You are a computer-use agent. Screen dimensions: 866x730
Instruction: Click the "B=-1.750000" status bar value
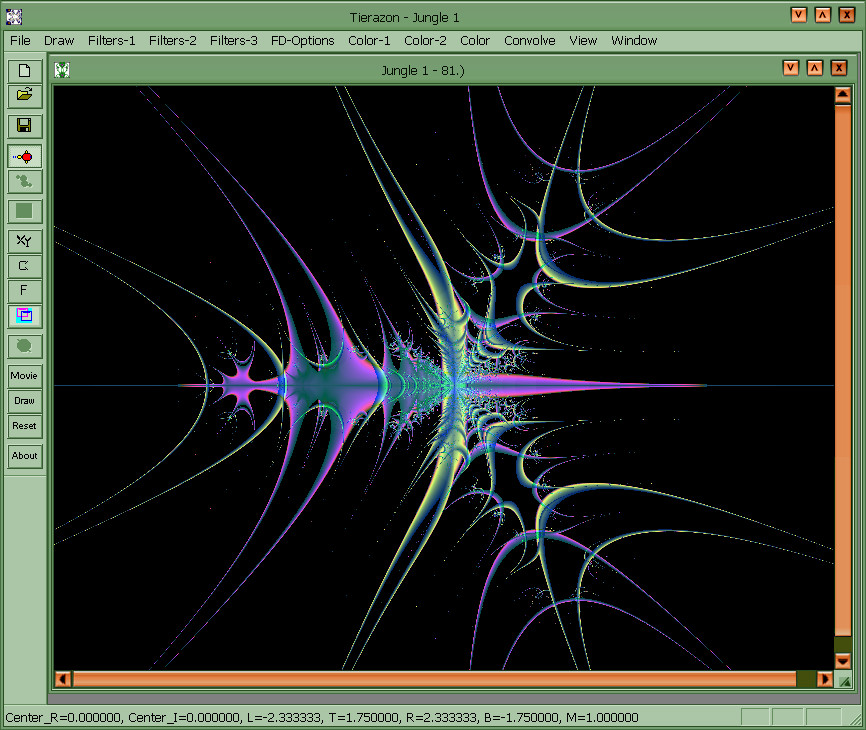coord(521,717)
